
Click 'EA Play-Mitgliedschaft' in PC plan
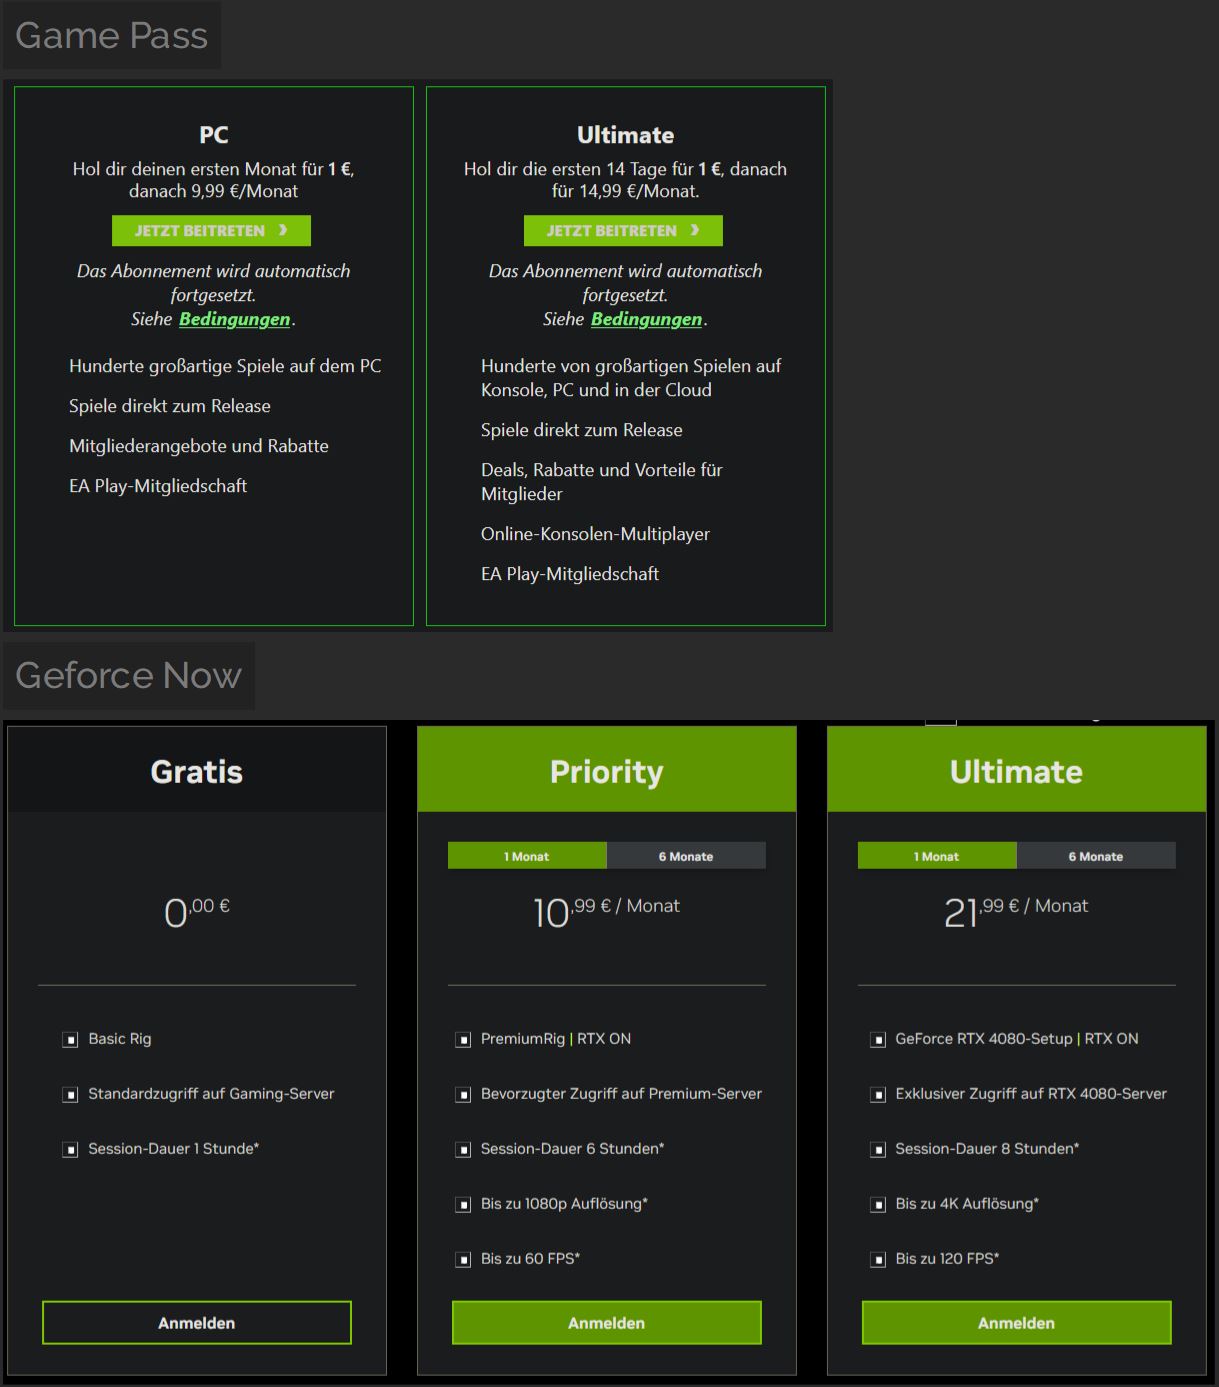coord(158,486)
